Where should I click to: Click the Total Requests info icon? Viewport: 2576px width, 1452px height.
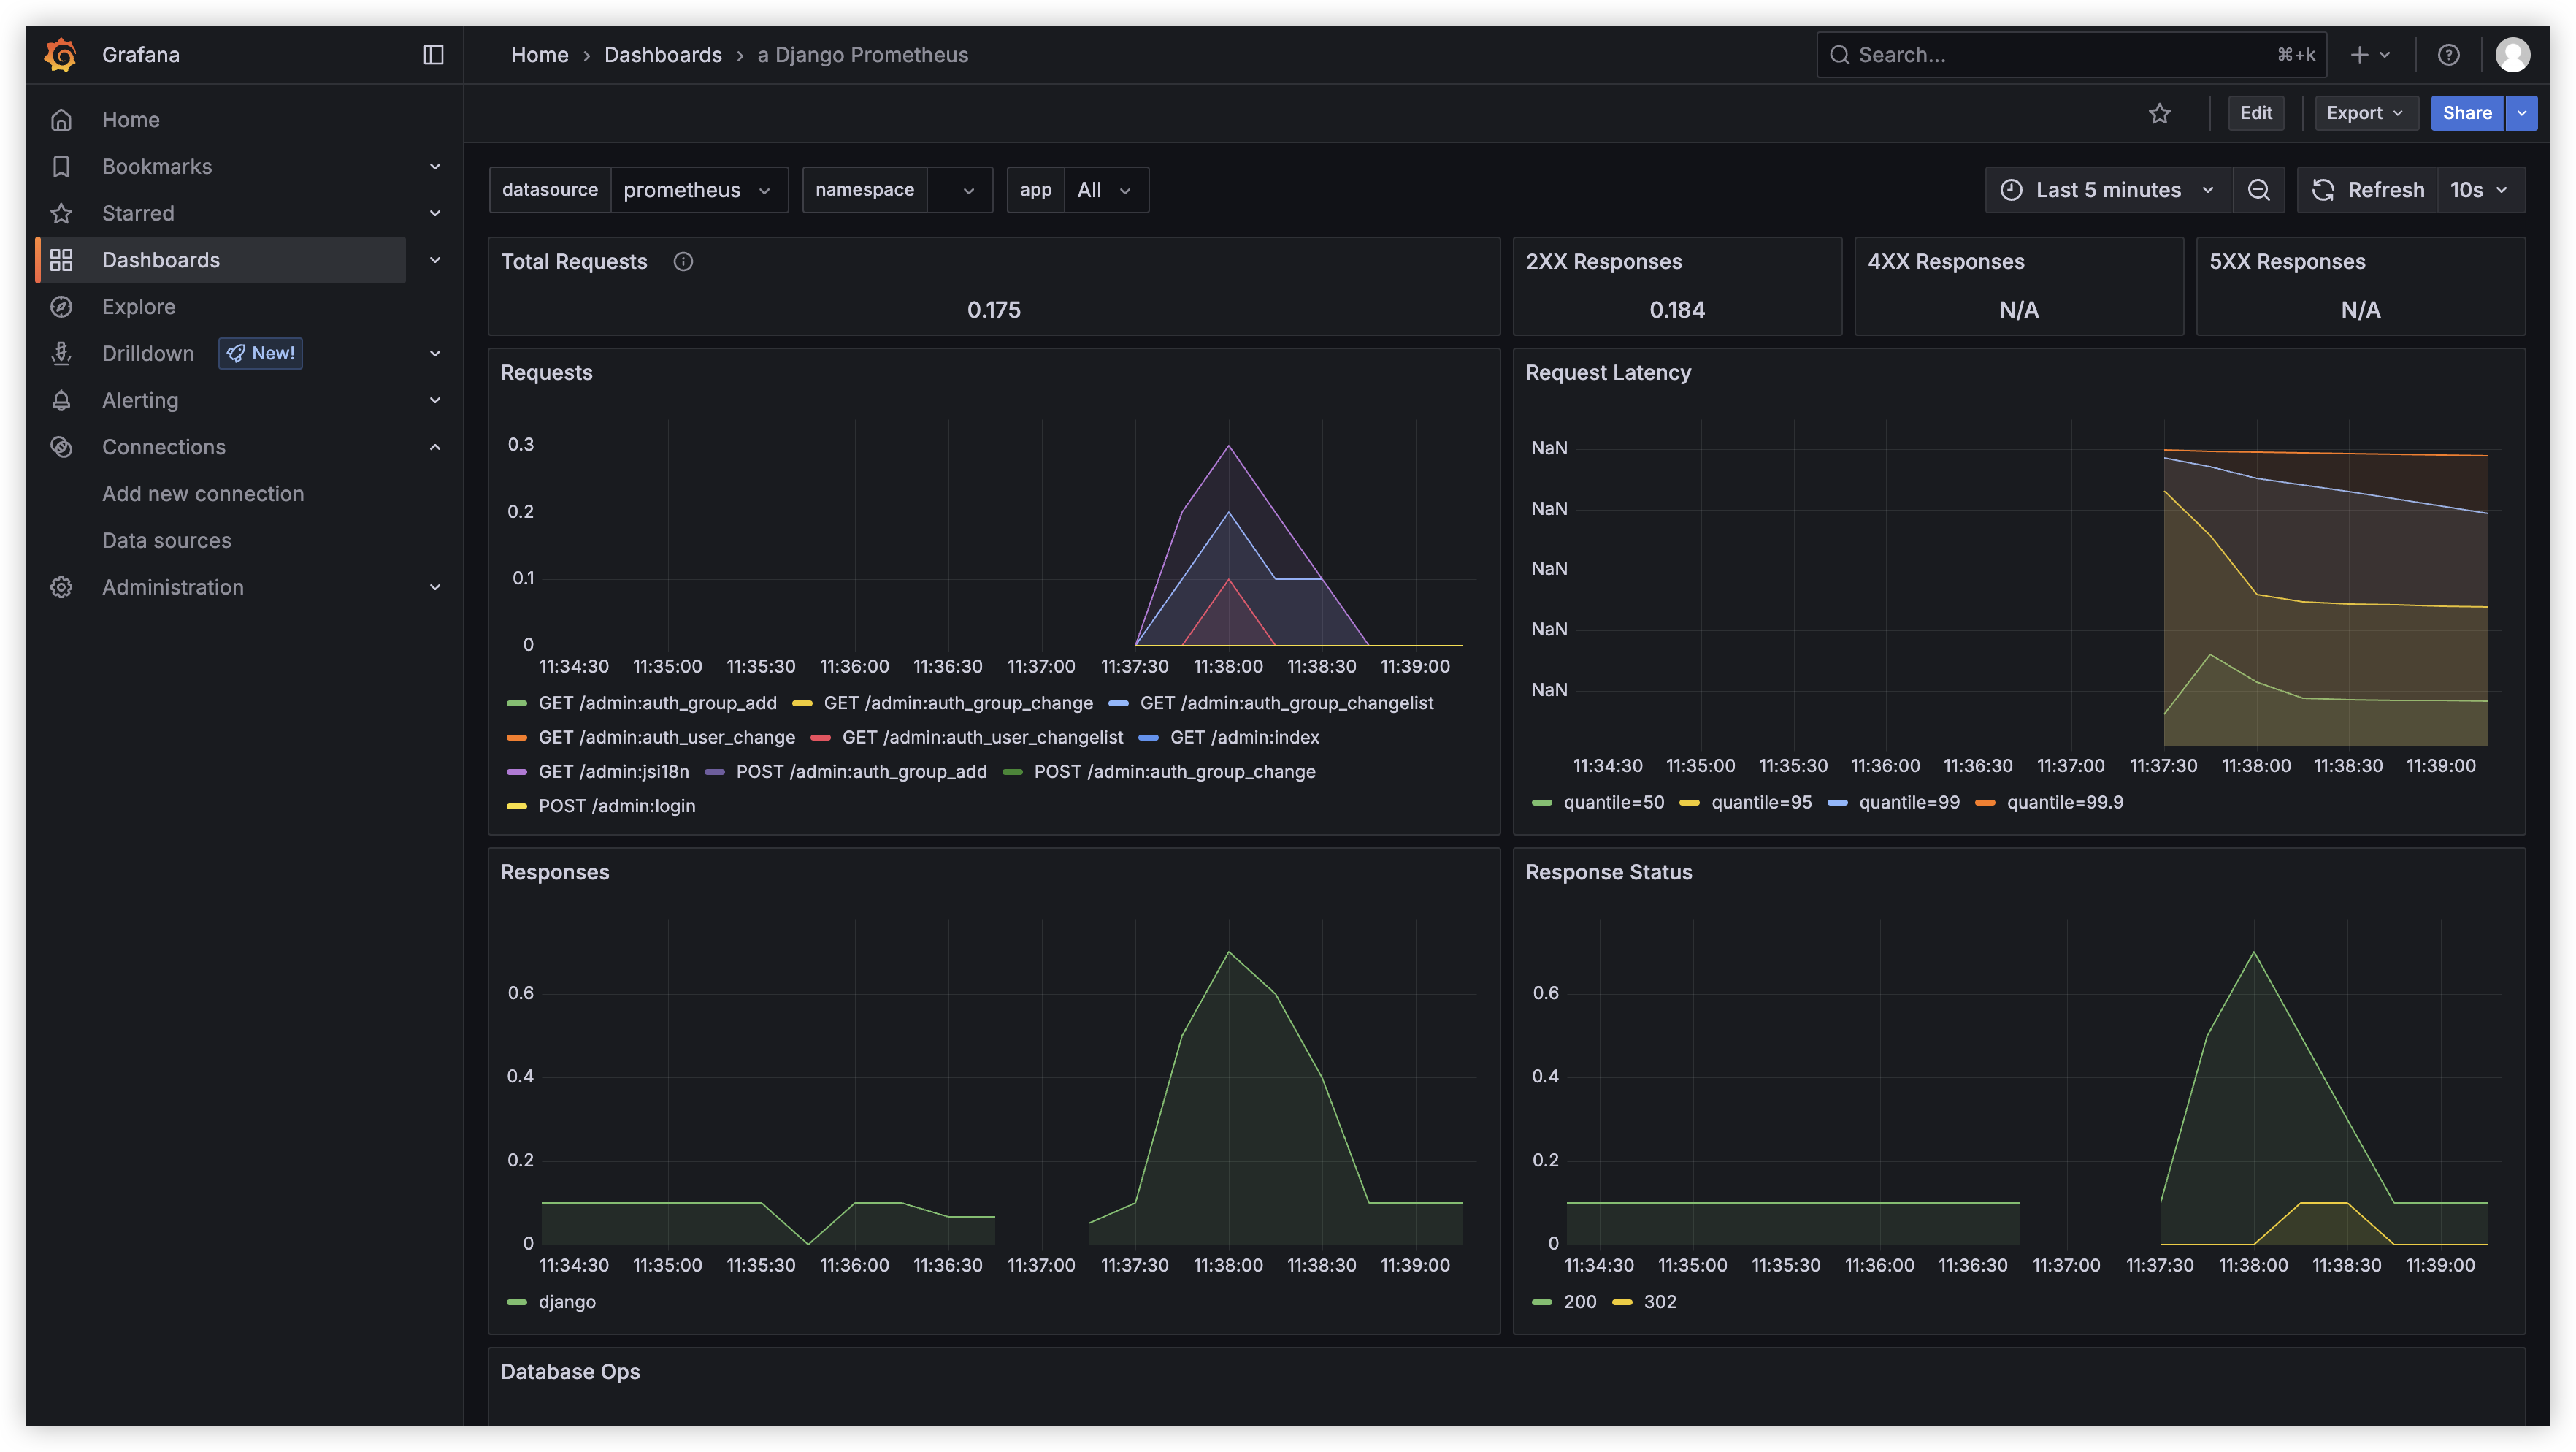683,262
